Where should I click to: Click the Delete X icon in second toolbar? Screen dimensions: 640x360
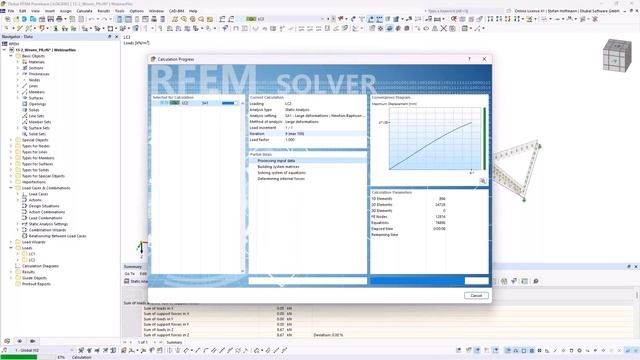click(x=443, y=29)
